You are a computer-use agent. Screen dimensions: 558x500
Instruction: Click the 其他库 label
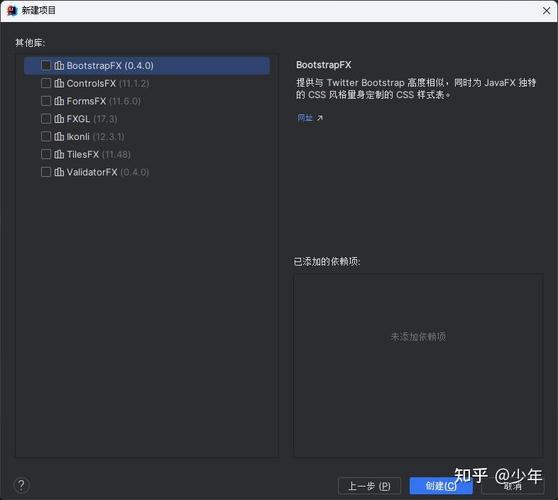30,43
